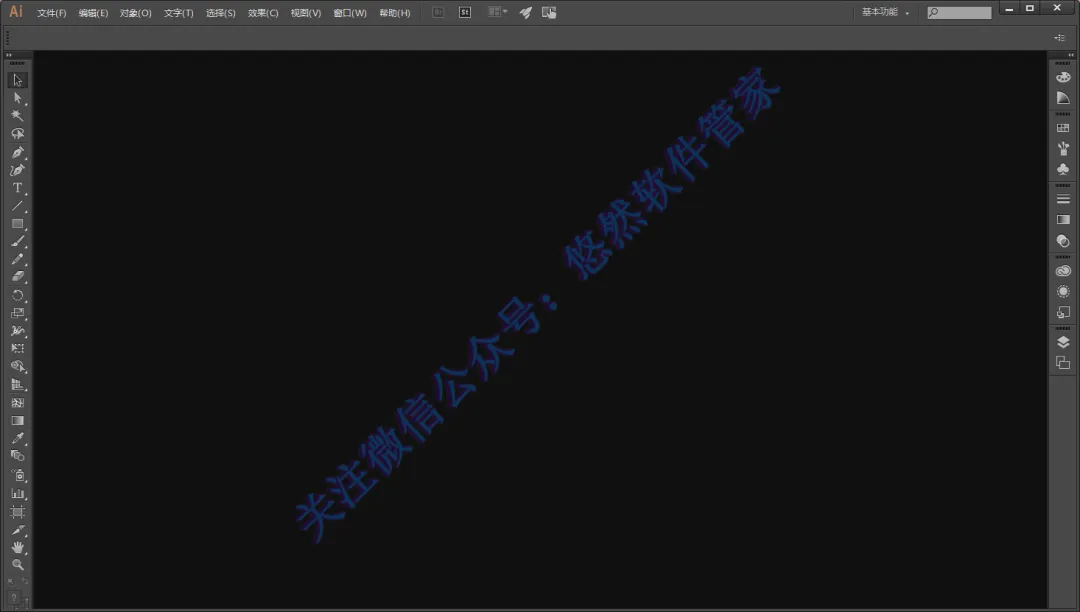
Task: Select the Pencil tool
Action: click(x=17, y=260)
